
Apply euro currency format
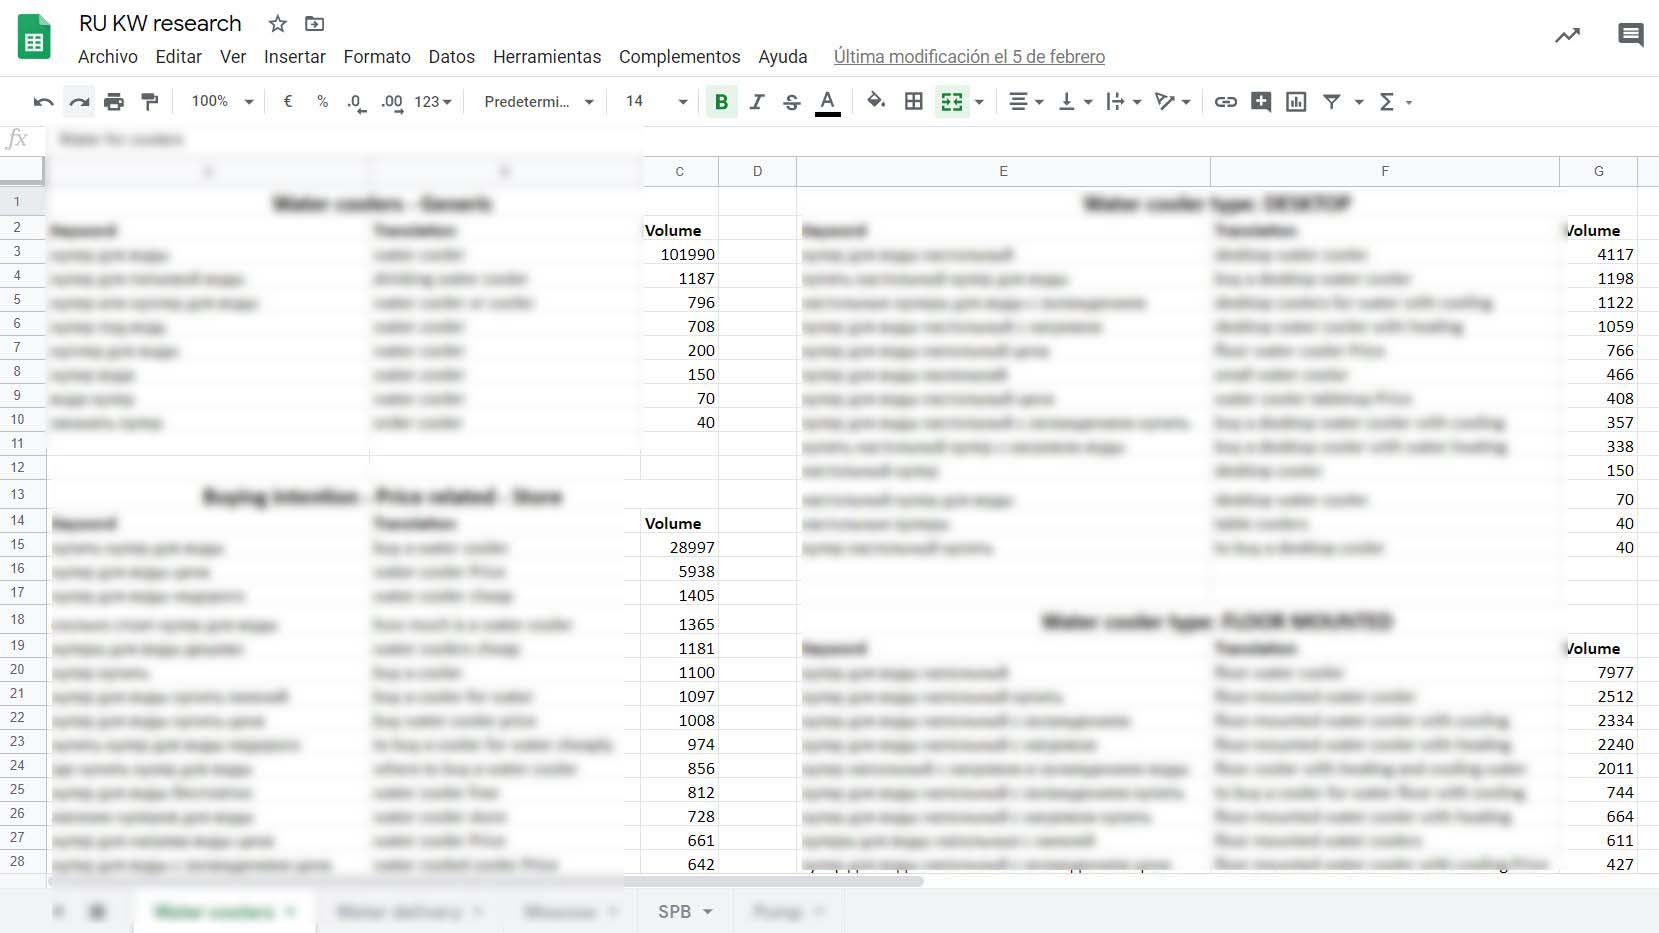pos(288,101)
